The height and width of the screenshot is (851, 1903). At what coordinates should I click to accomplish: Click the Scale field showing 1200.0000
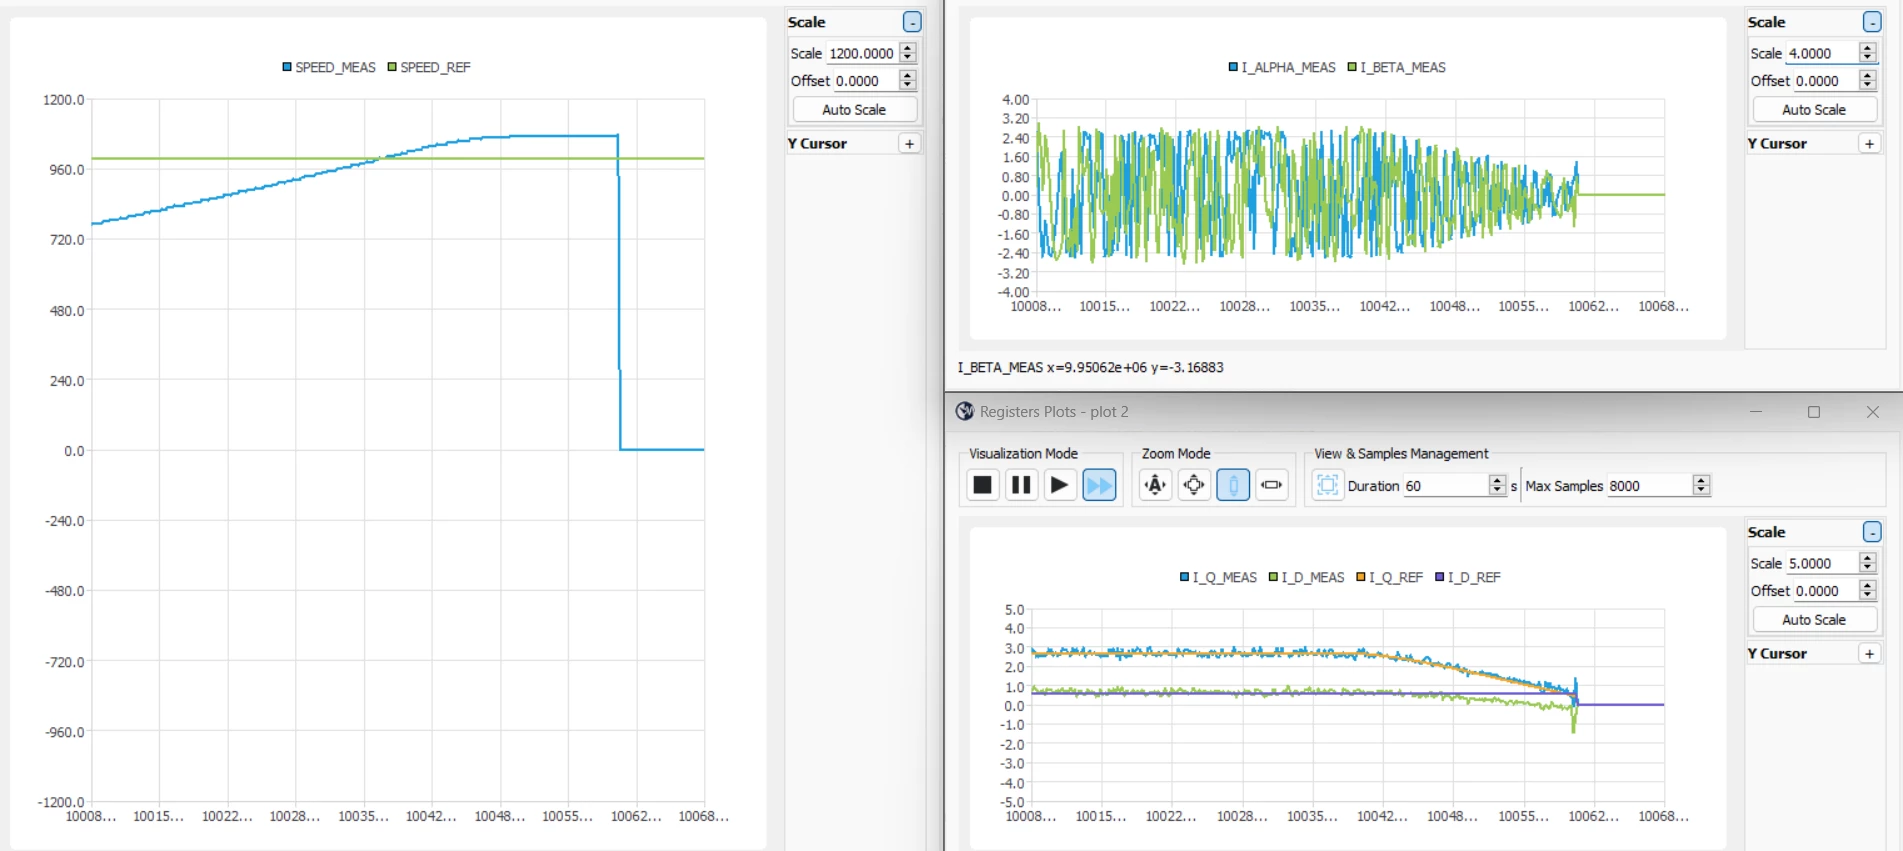tap(862, 53)
